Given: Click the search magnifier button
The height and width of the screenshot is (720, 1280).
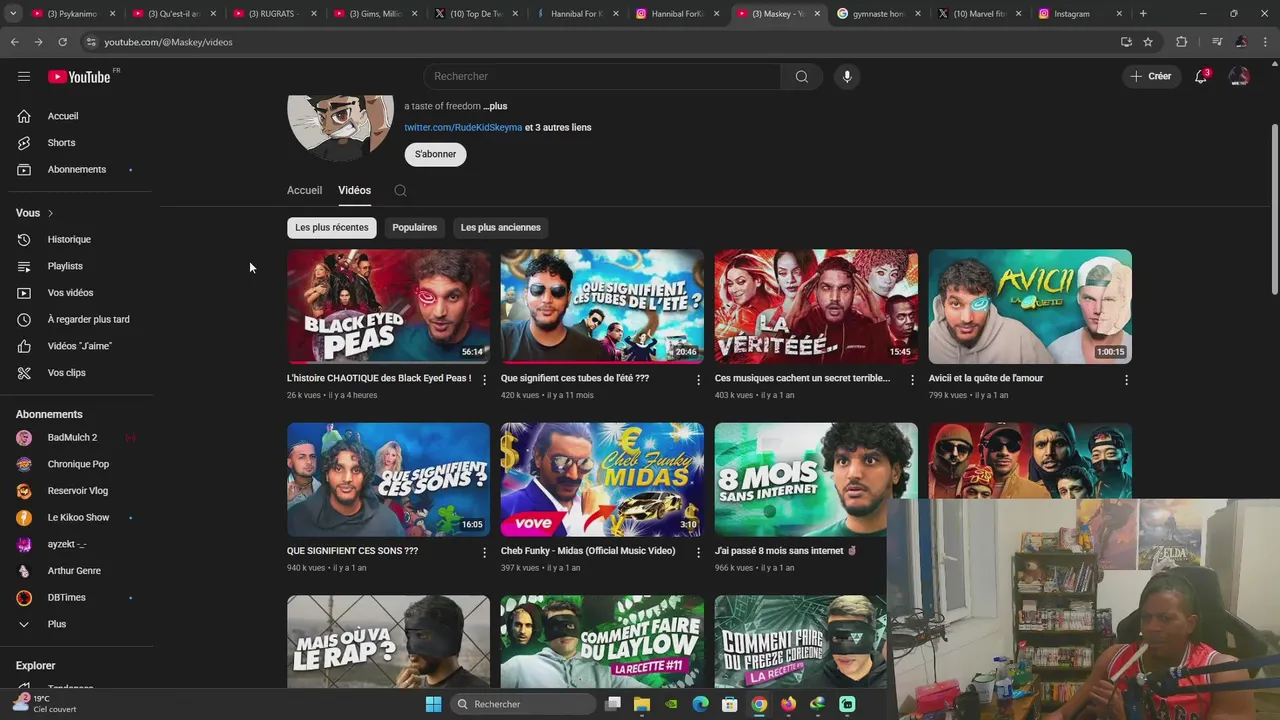Looking at the screenshot, I should (802, 76).
